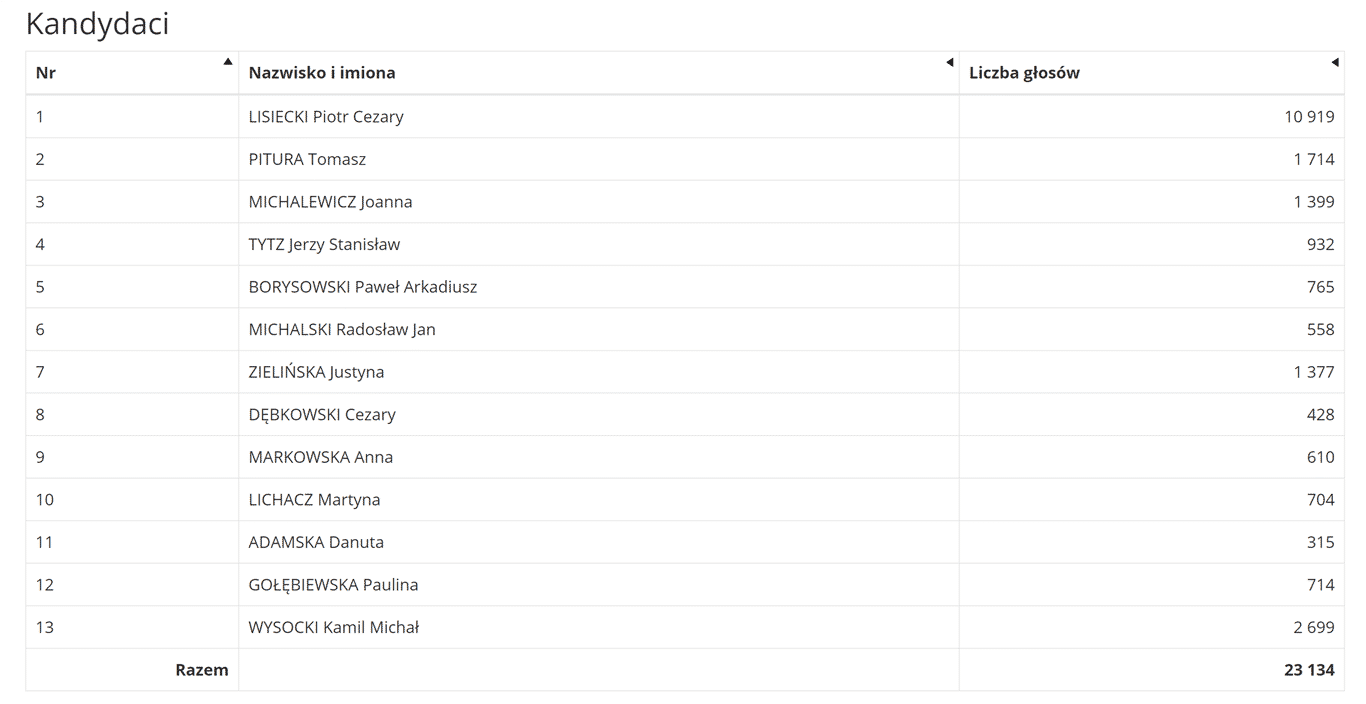Click the 10 919 votes cell
This screenshot has height=704, width=1366.
(1309, 117)
